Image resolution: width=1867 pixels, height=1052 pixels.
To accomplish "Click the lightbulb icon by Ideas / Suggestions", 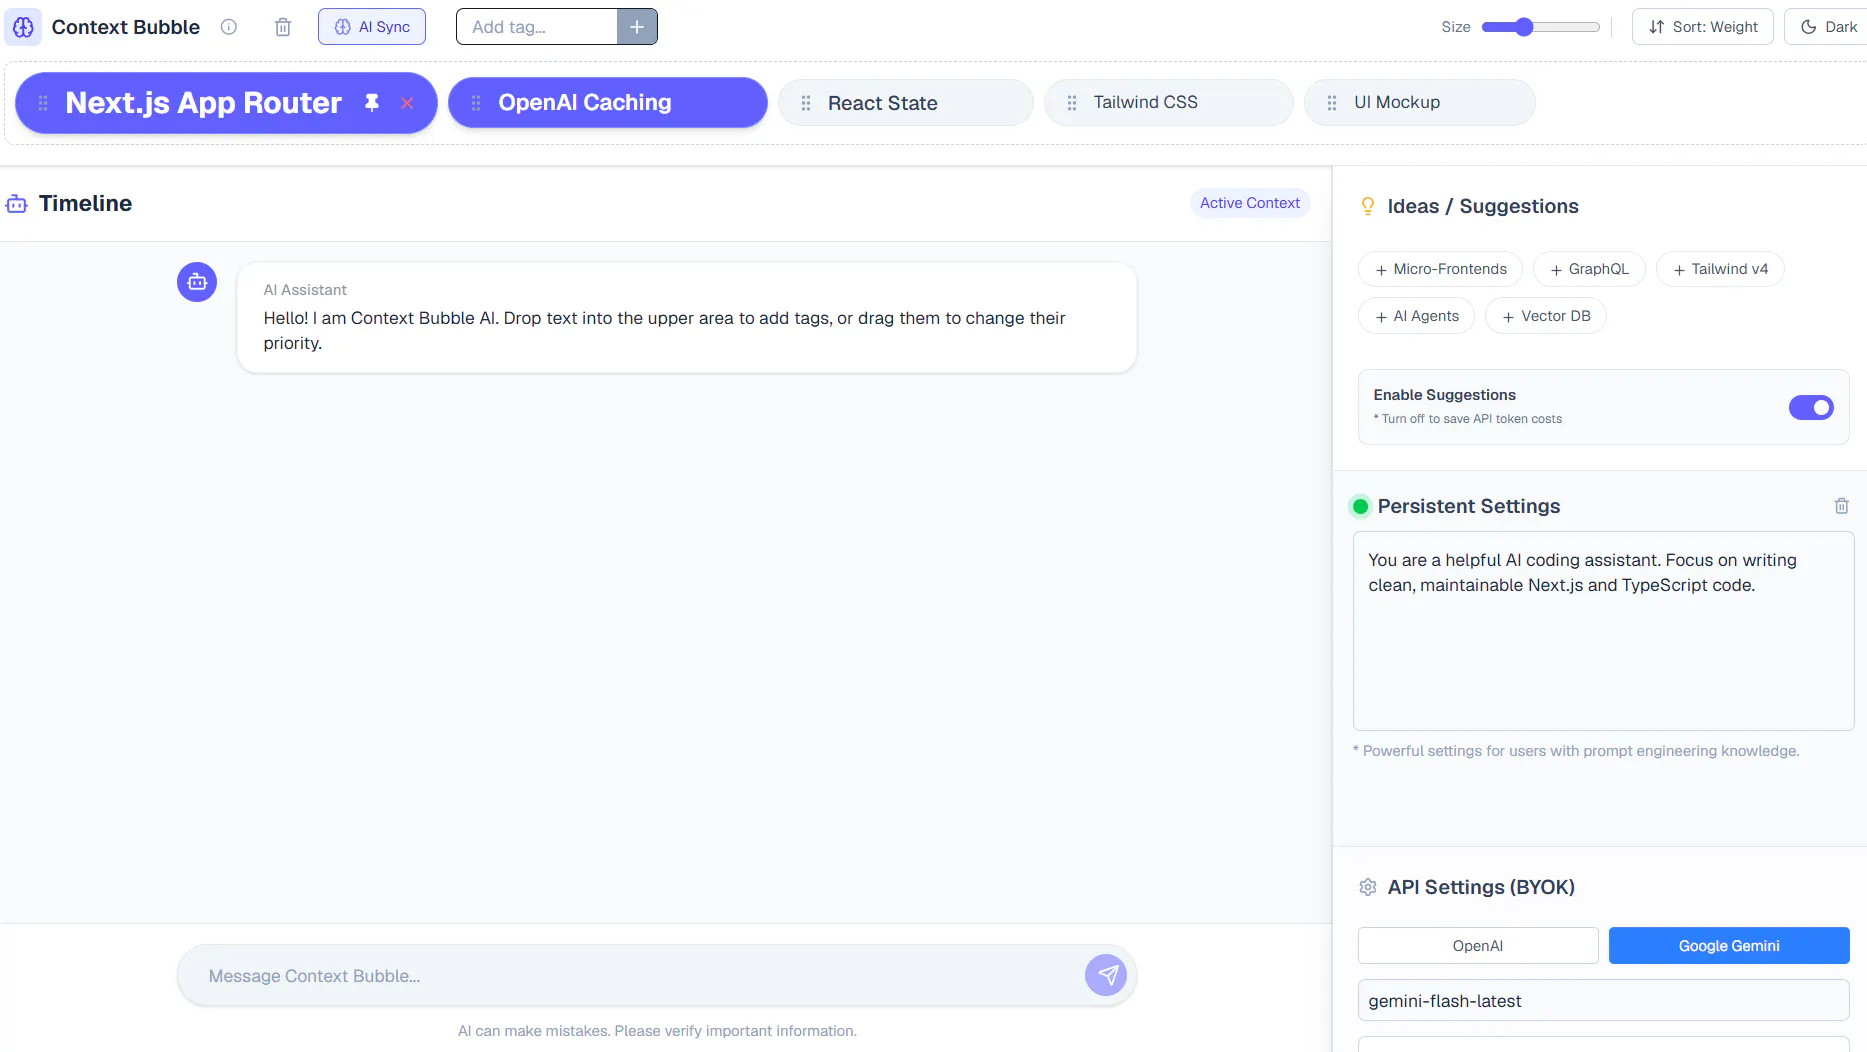I will click(x=1368, y=206).
